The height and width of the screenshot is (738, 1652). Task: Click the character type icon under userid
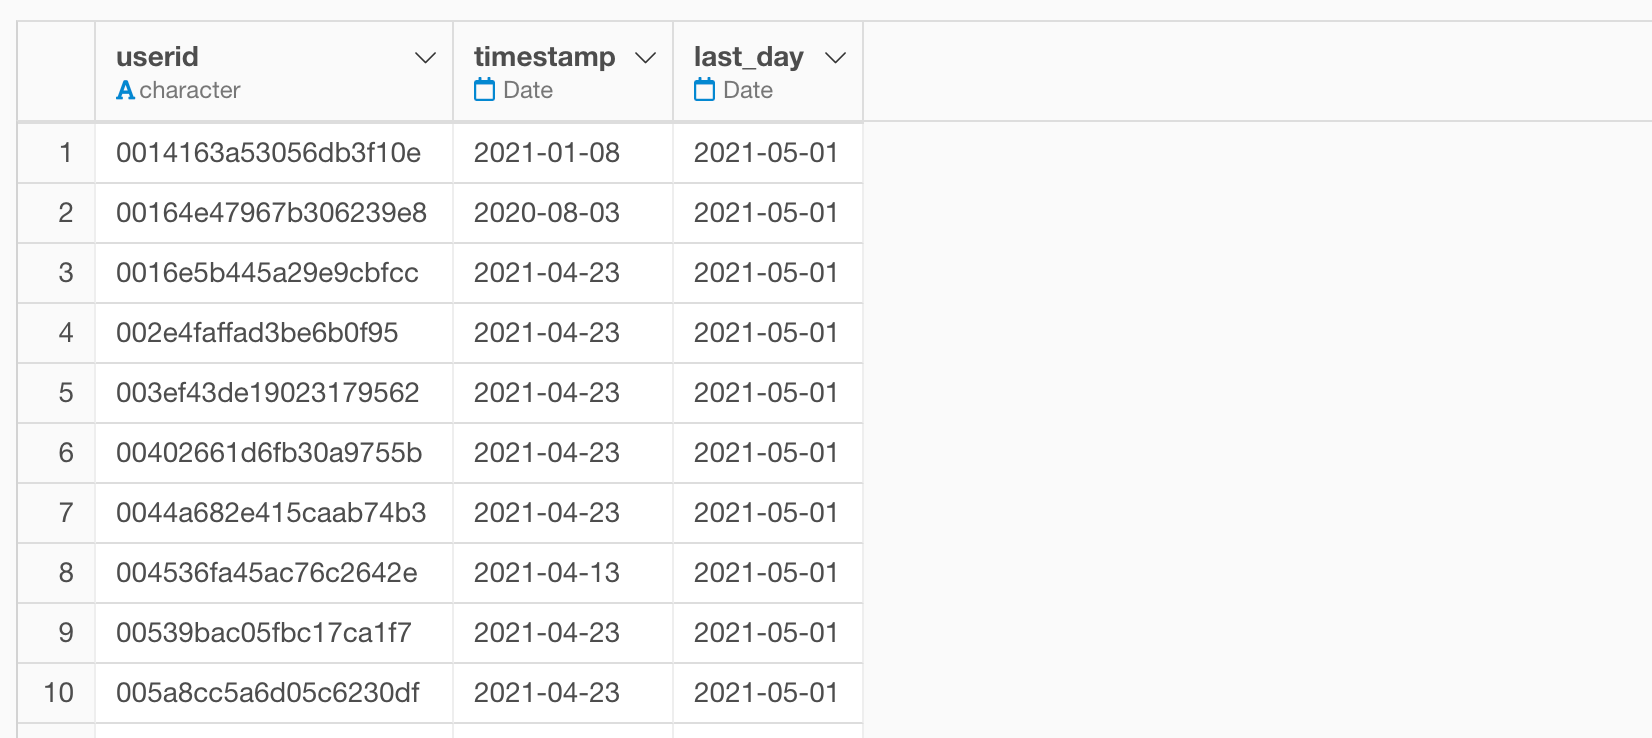tap(125, 90)
